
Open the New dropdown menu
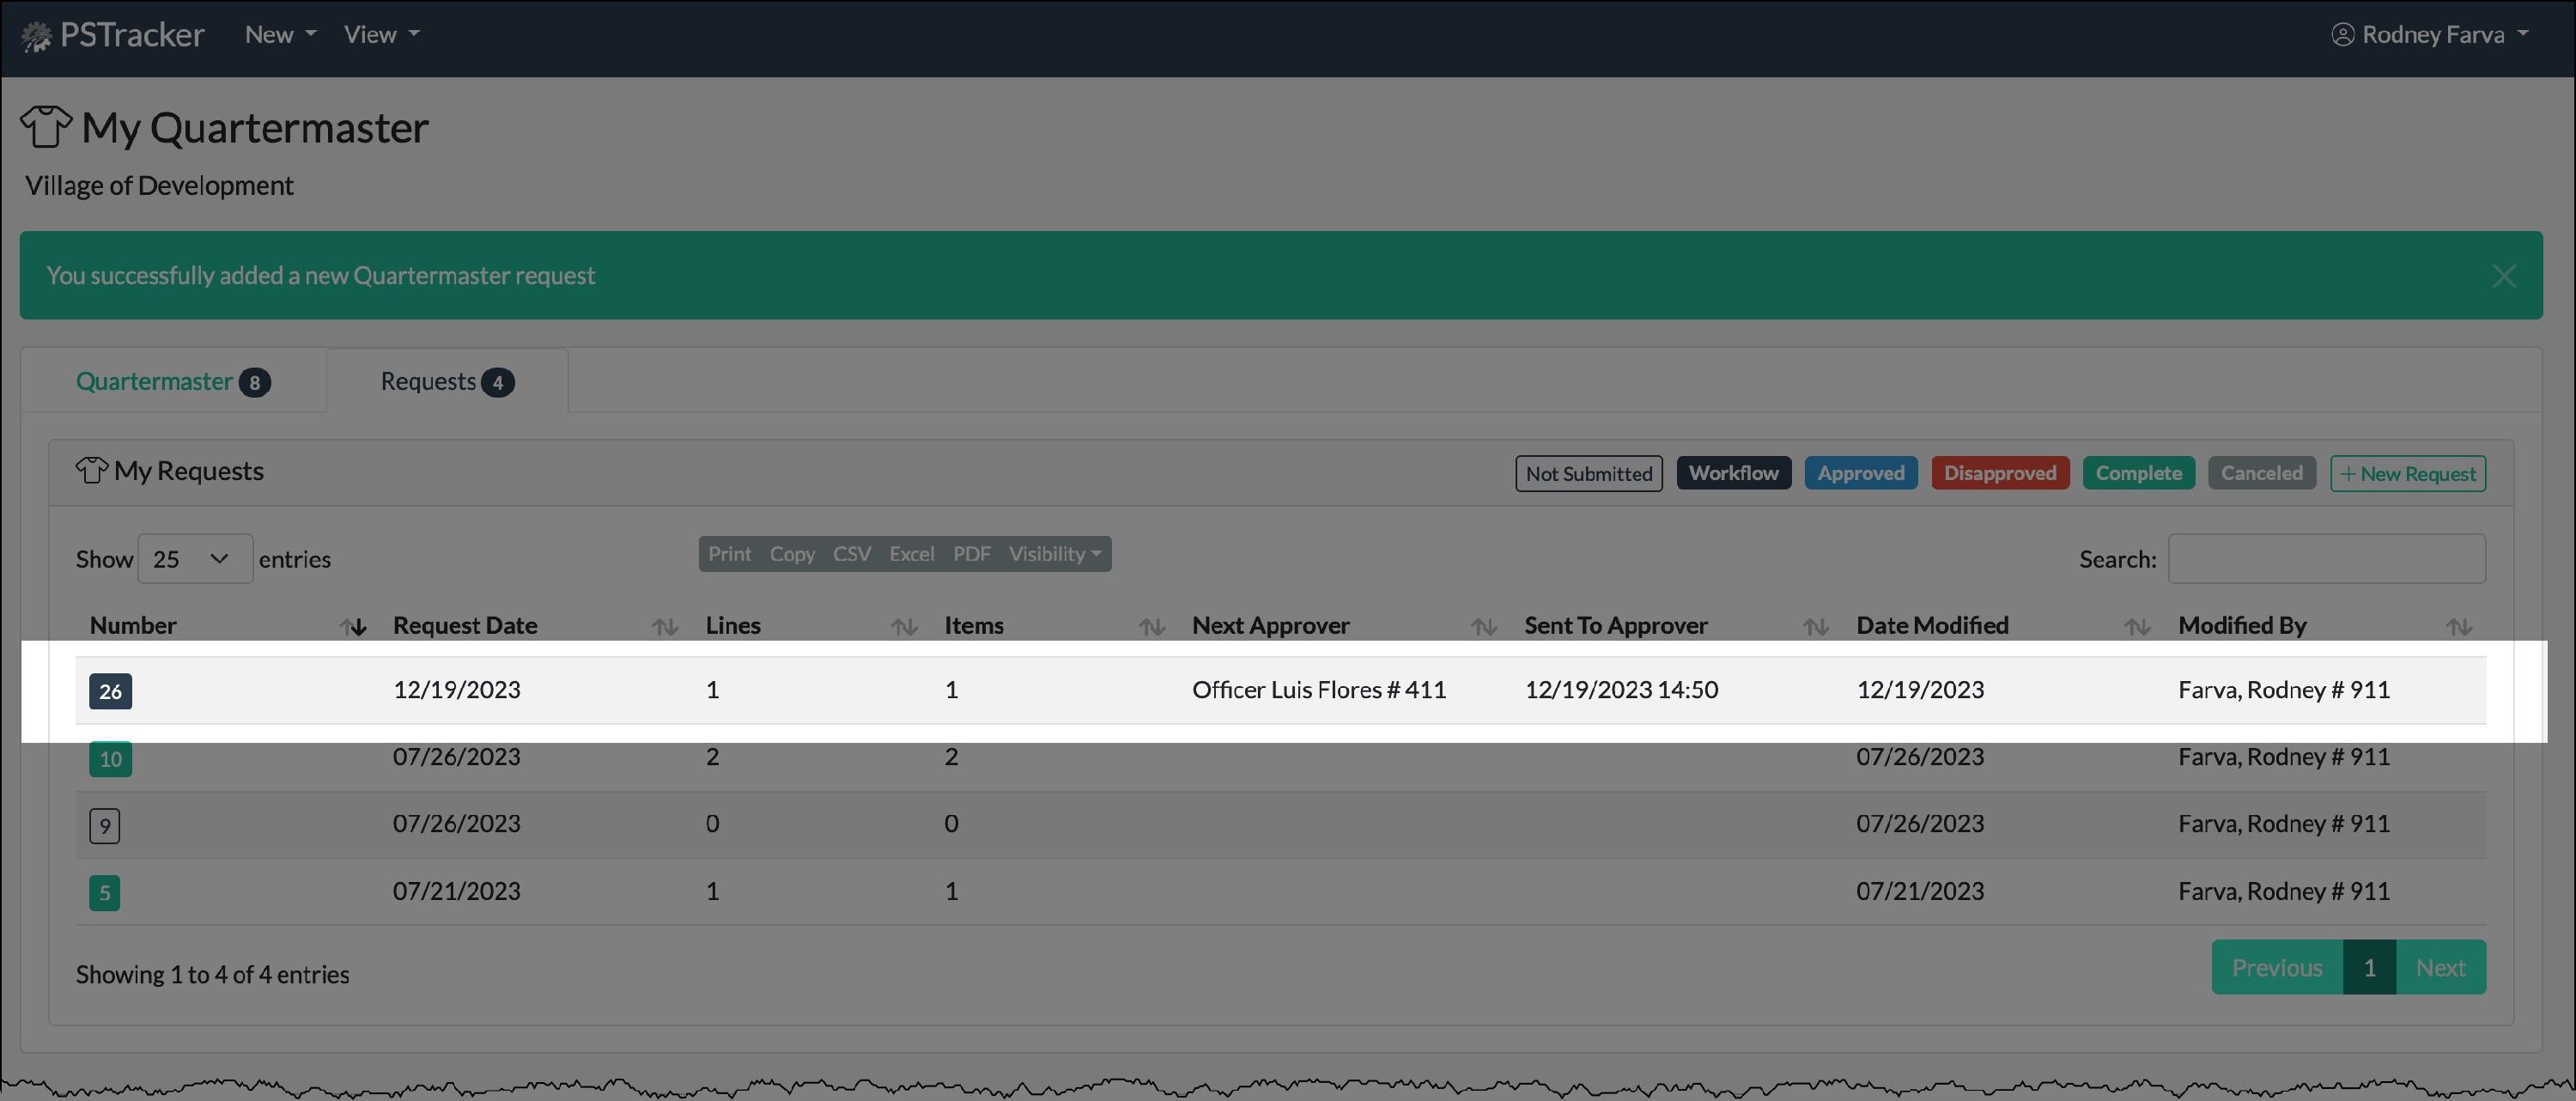[x=280, y=35]
